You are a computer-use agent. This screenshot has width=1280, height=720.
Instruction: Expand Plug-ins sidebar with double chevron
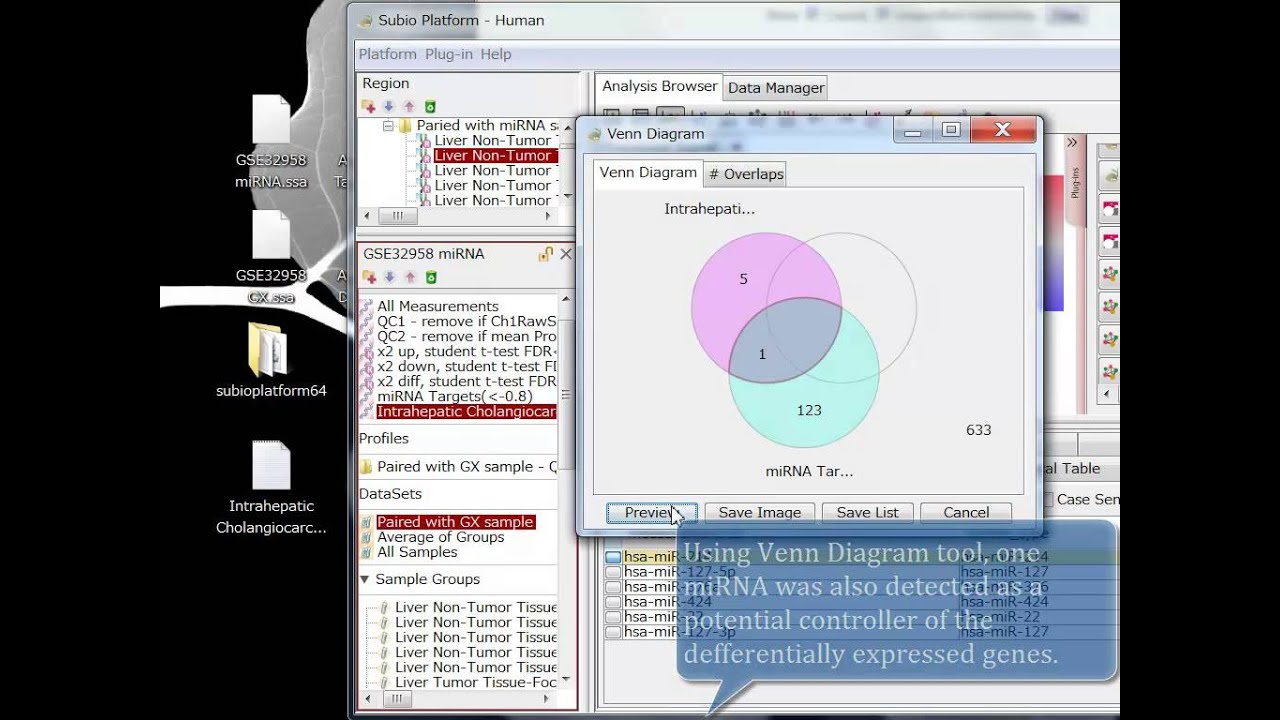click(1072, 143)
